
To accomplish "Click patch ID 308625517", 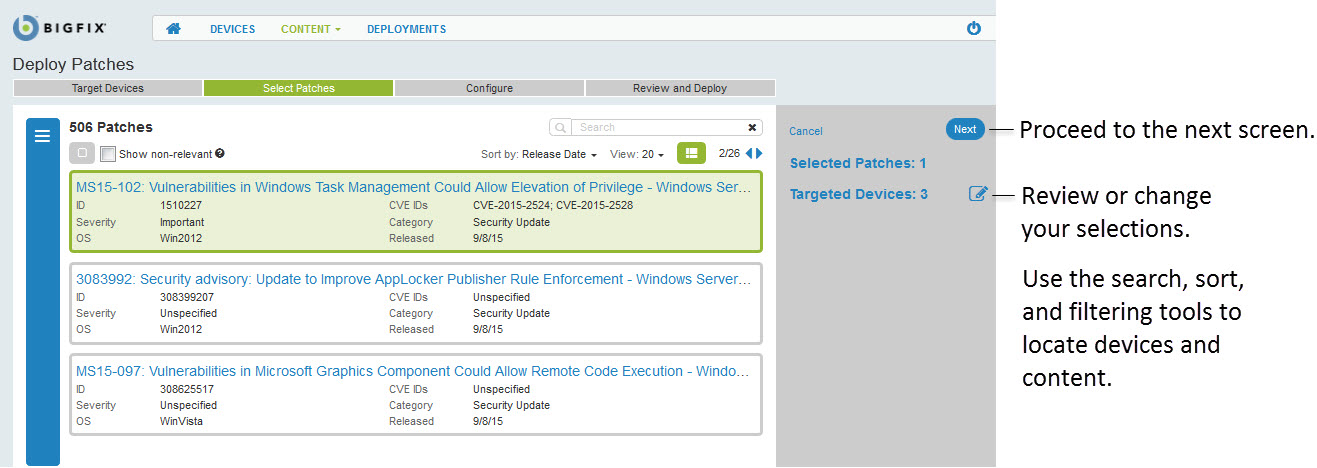I will (x=187, y=390).
